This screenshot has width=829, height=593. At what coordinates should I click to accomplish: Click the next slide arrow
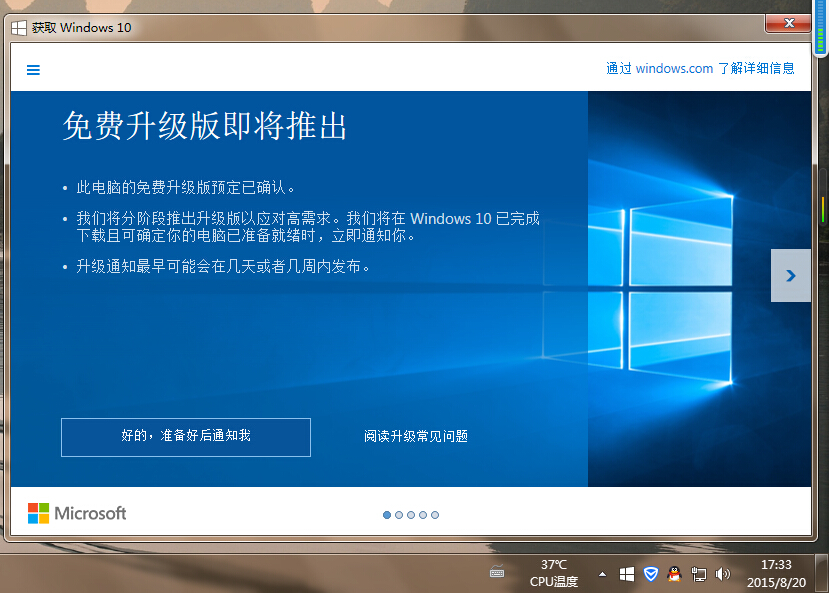790,275
